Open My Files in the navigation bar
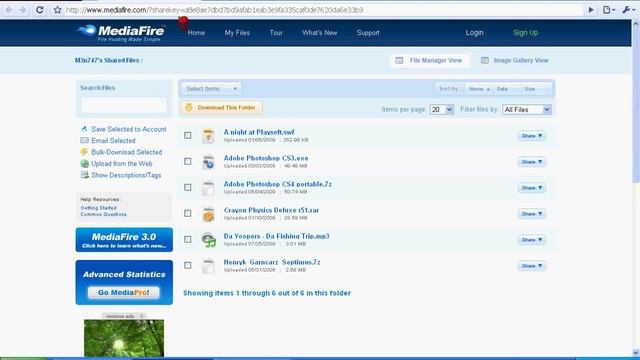Screen dimensions: 640x360 coord(237,33)
